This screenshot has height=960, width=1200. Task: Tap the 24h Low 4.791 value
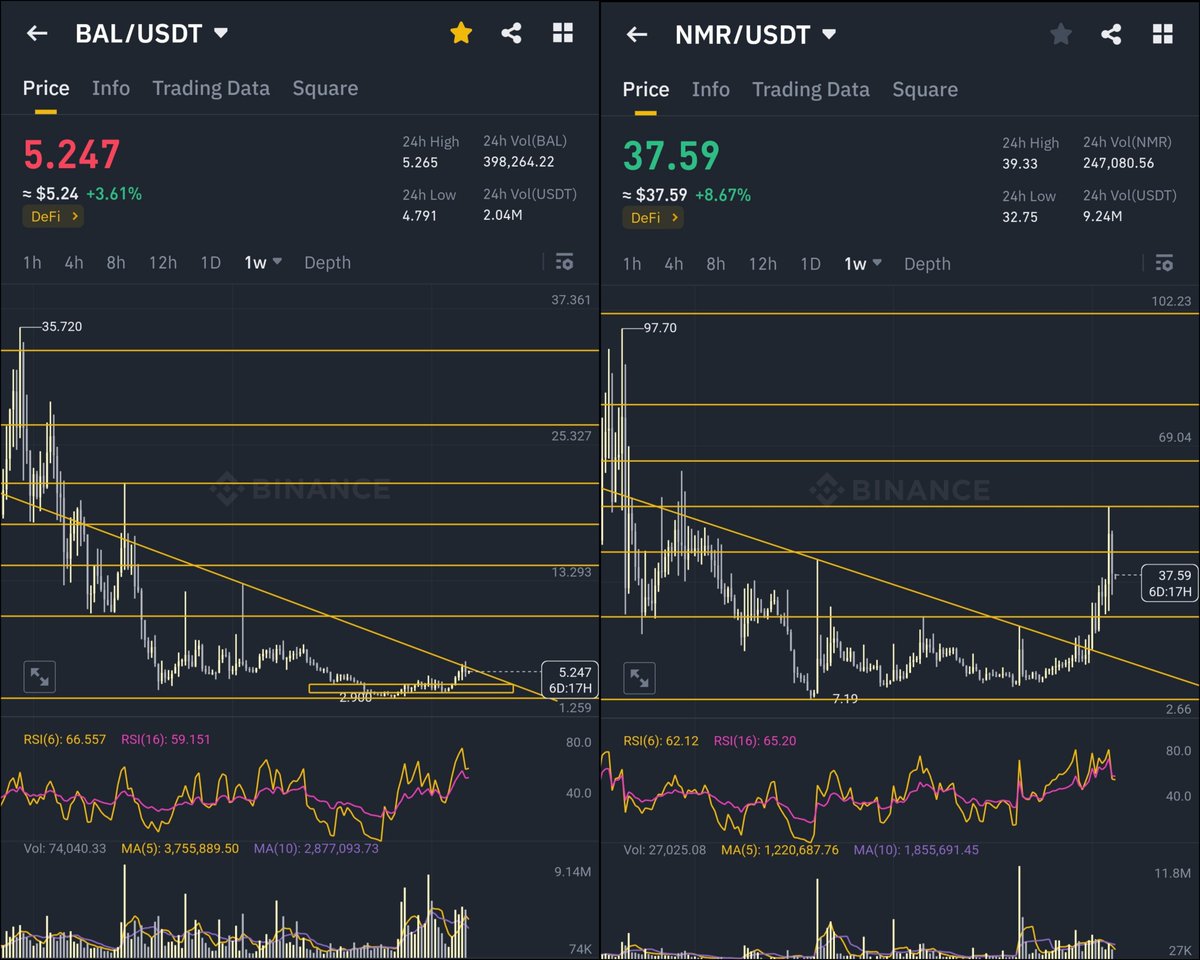click(x=420, y=215)
